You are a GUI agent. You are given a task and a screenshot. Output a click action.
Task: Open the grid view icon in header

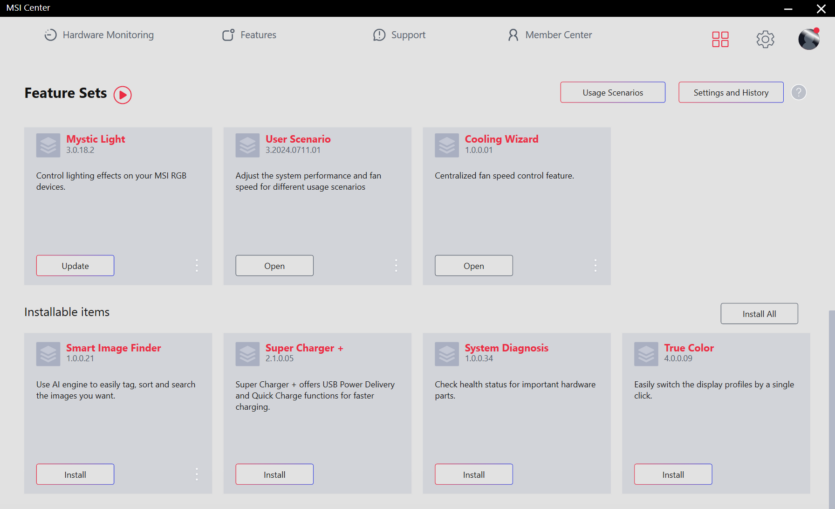pyautogui.click(x=720, y=39)
